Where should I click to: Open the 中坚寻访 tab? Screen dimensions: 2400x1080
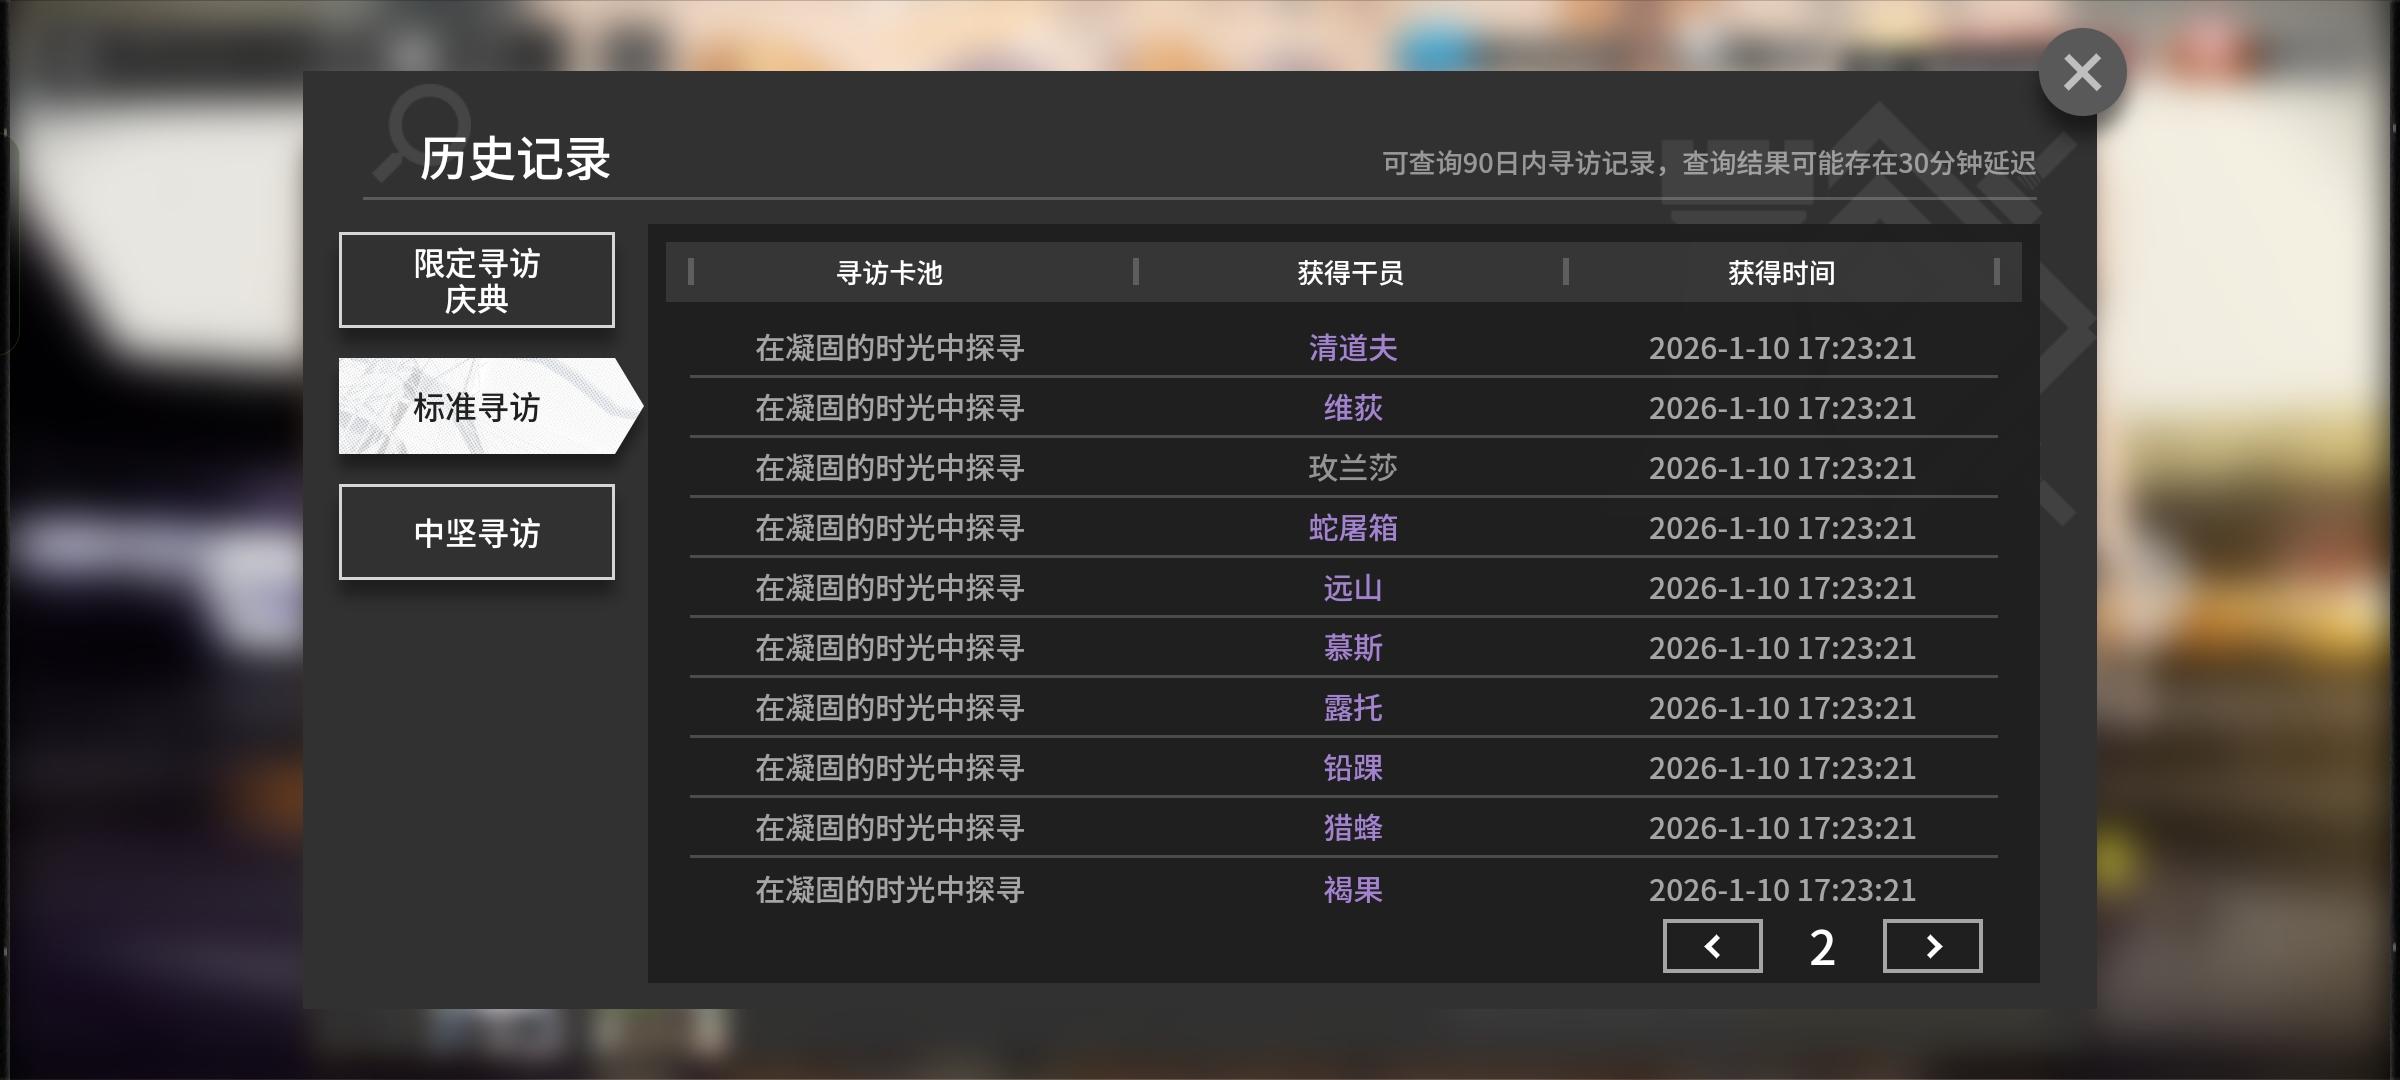coord(477,532)
